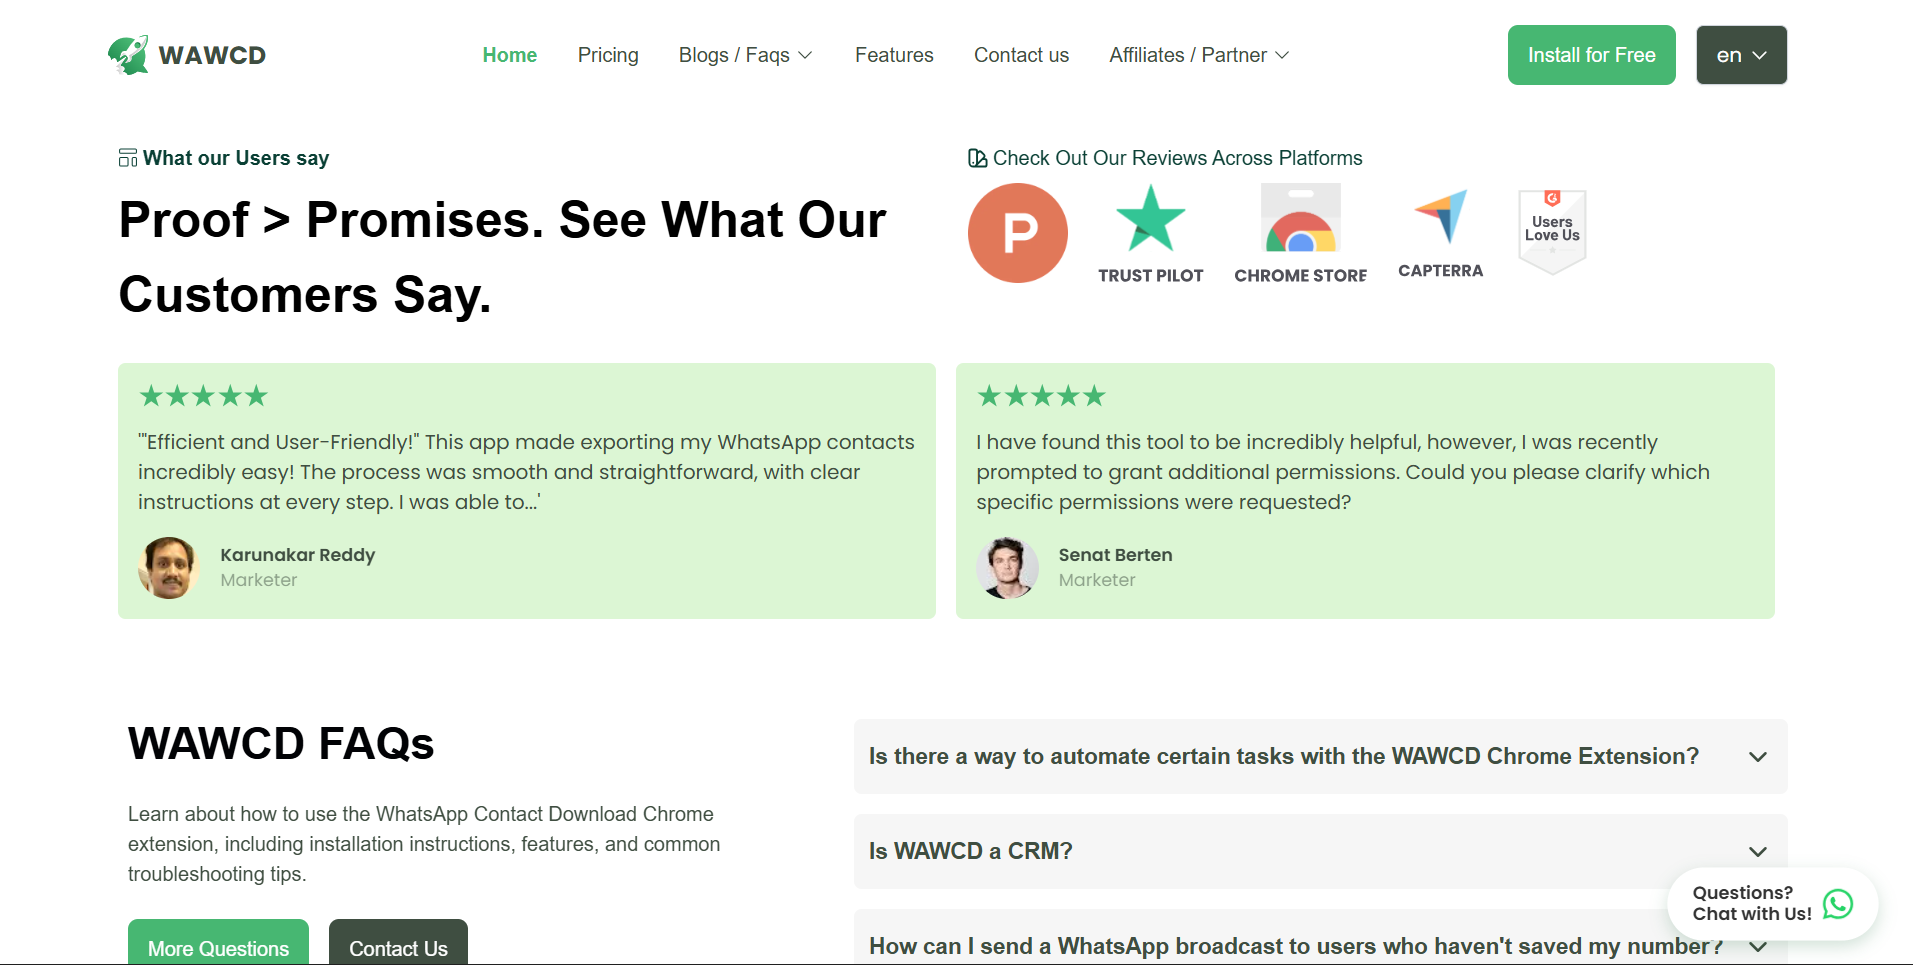Click the Efficient and User-Friendly review text
Image resolution: width=1913 pixels, height=965 pixels.
pyautogui.click(x=526, y=472)
